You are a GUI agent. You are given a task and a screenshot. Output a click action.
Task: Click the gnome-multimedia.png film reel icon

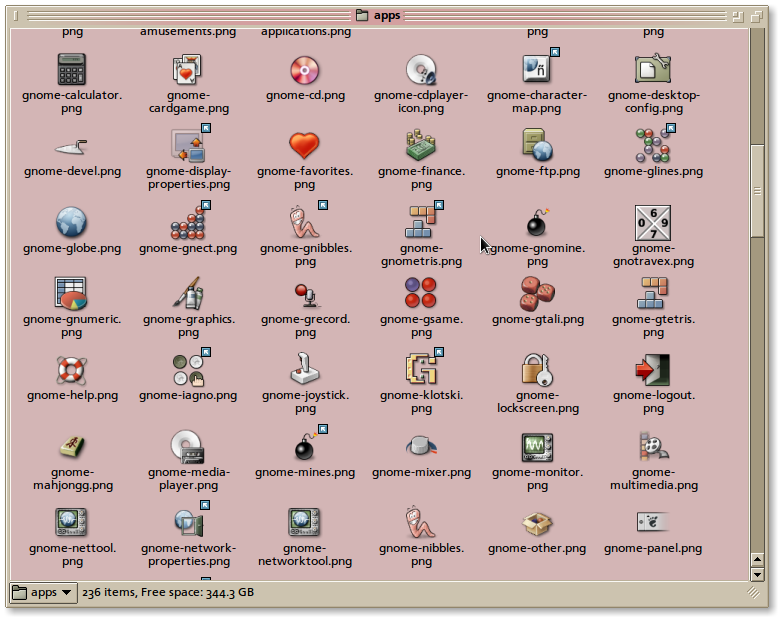653,446
